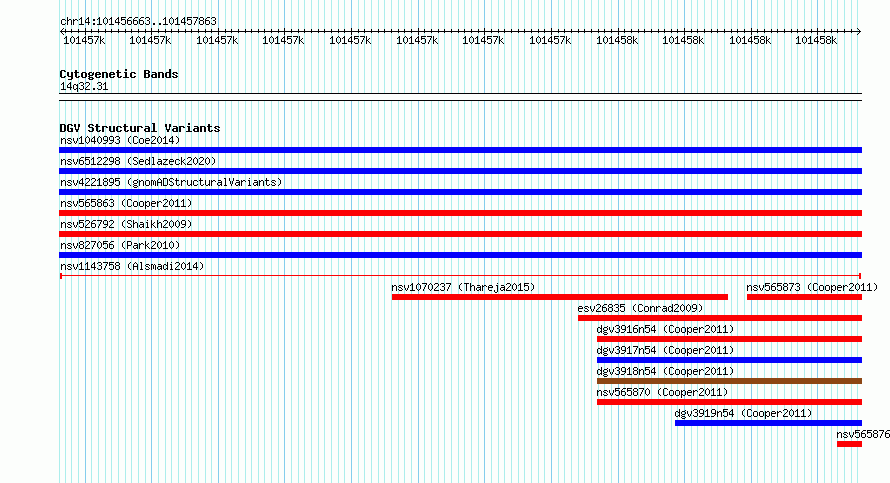Open nsv1070237 (Thareja2015) variant label
Screen dimensions: 890x483
(463, 287)
